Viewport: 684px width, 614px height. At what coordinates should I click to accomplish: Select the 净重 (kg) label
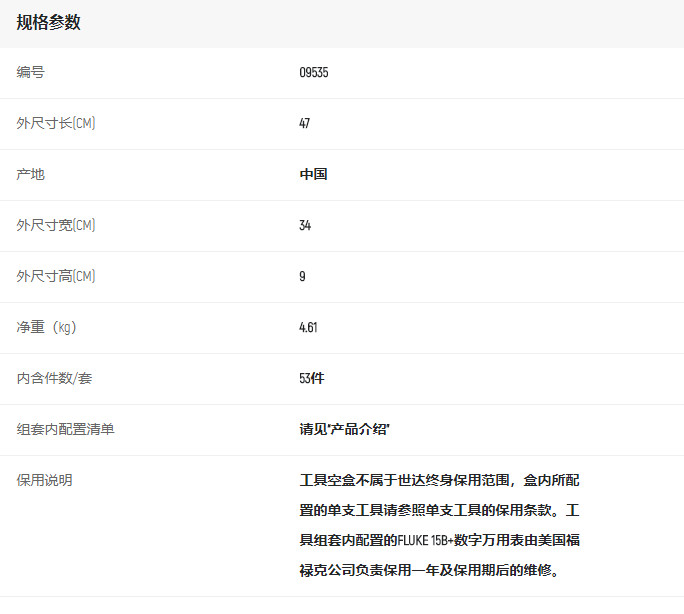[x=47, y=327]
